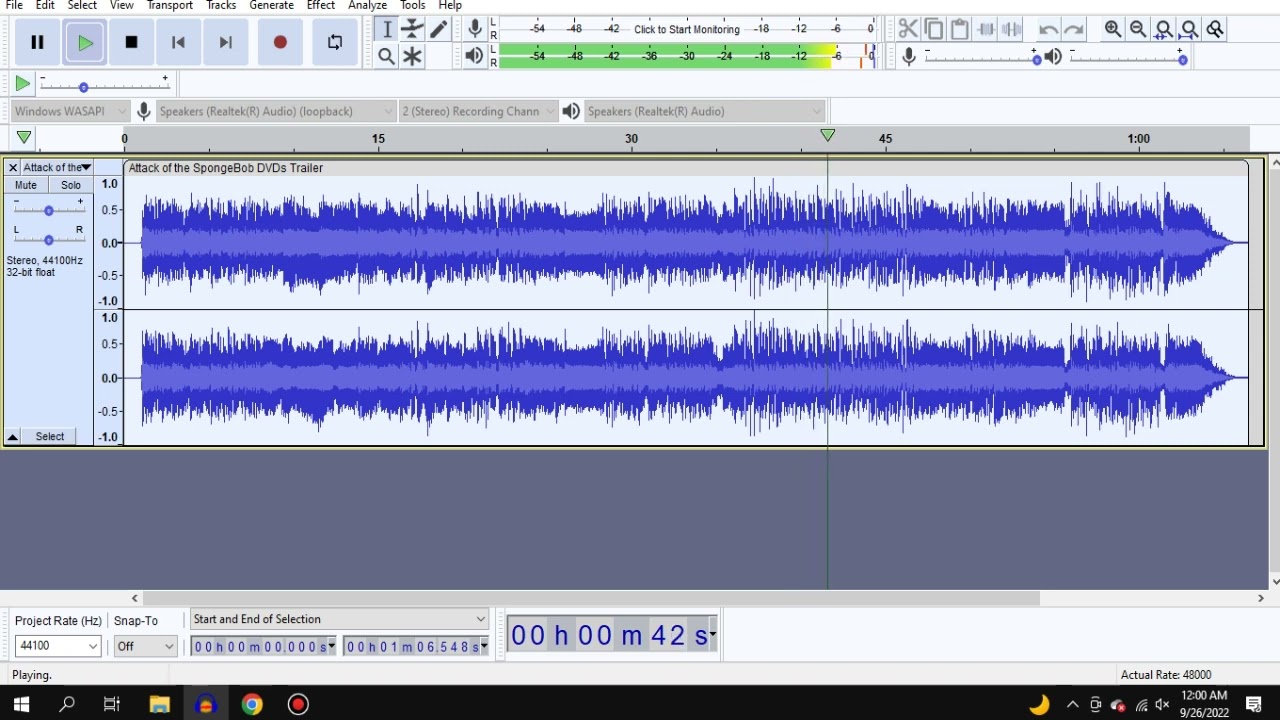Skip to end of the project
The height and width of the screenshot is (720, 1280).
point(225,42)
